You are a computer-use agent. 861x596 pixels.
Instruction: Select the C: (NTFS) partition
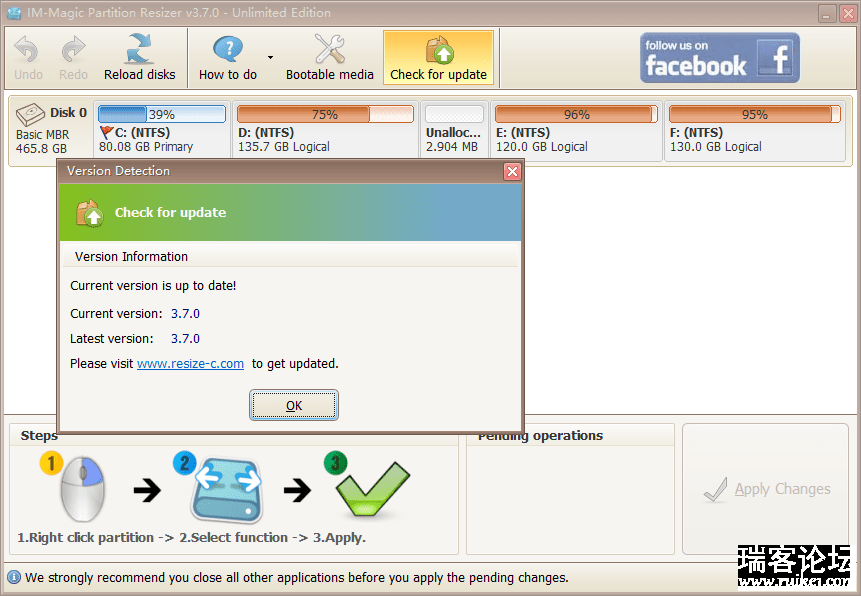[x=161, y=131]
